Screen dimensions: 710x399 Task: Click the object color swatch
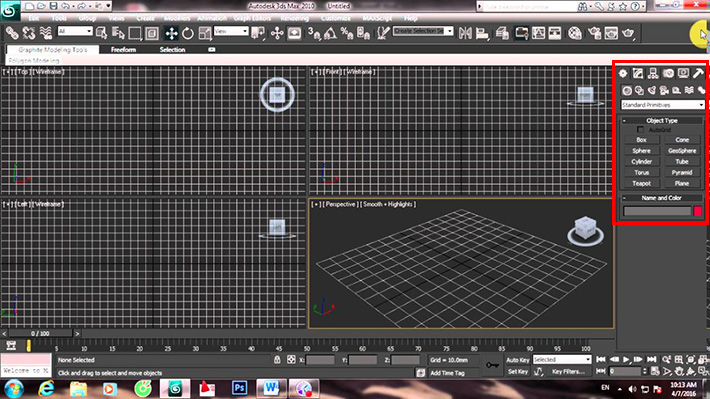click(x=698, y=211)
